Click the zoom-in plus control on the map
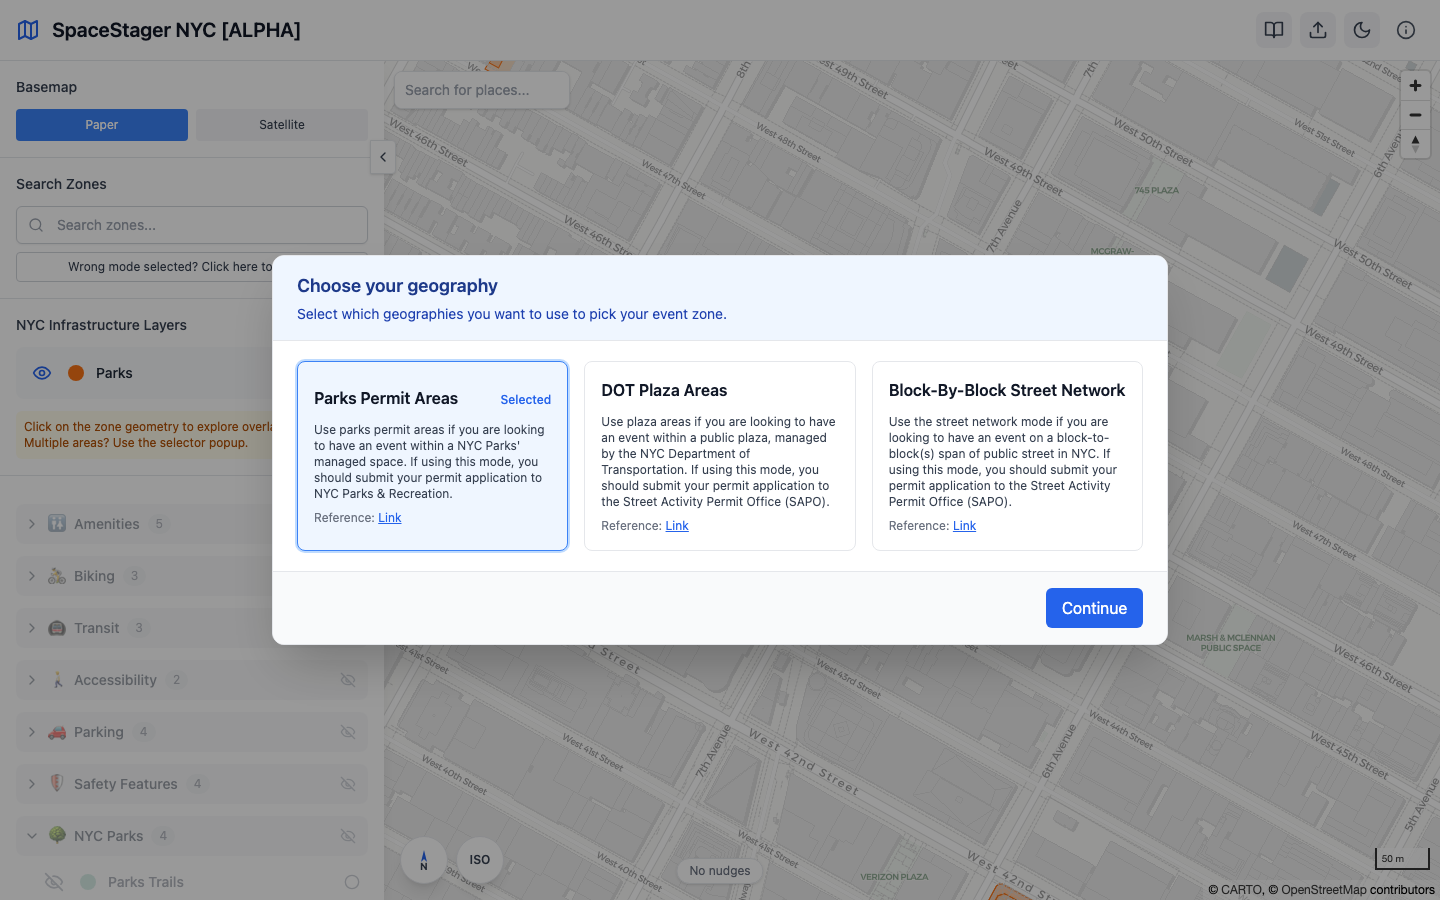Screen dimensions: 1440x900 pos(1415,85)
